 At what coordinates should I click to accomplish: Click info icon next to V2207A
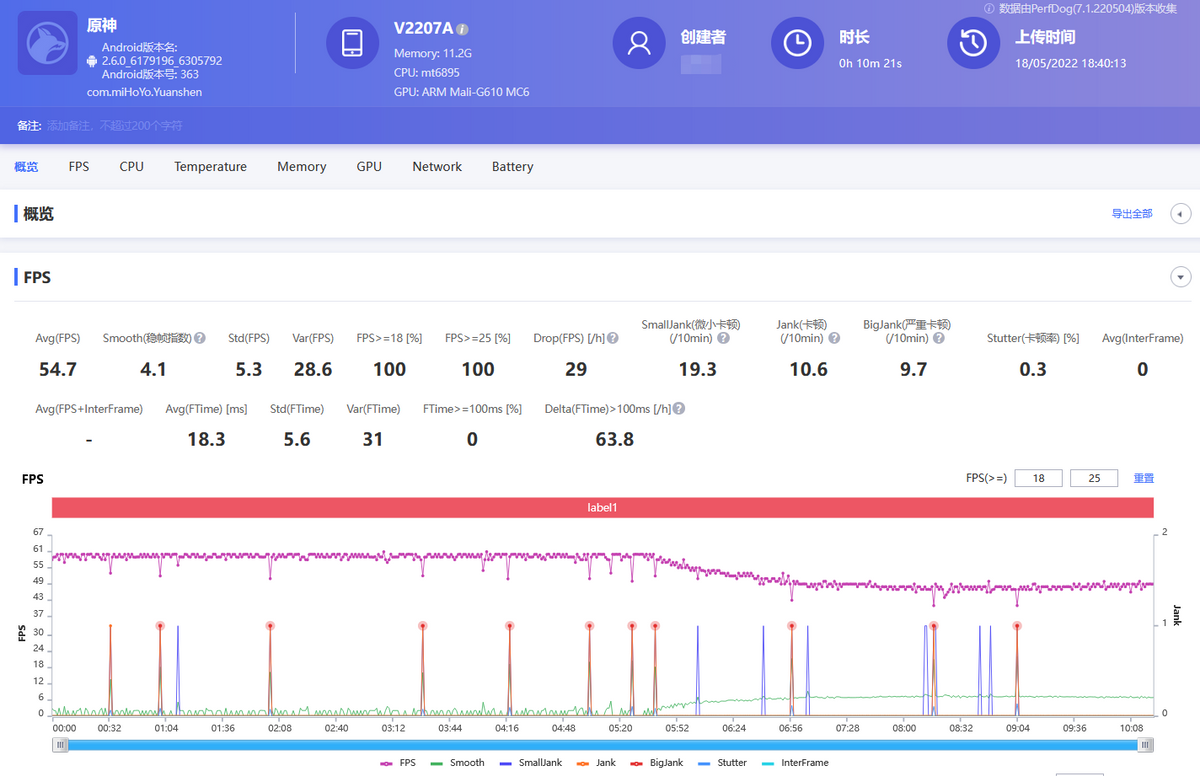(462, 29)
